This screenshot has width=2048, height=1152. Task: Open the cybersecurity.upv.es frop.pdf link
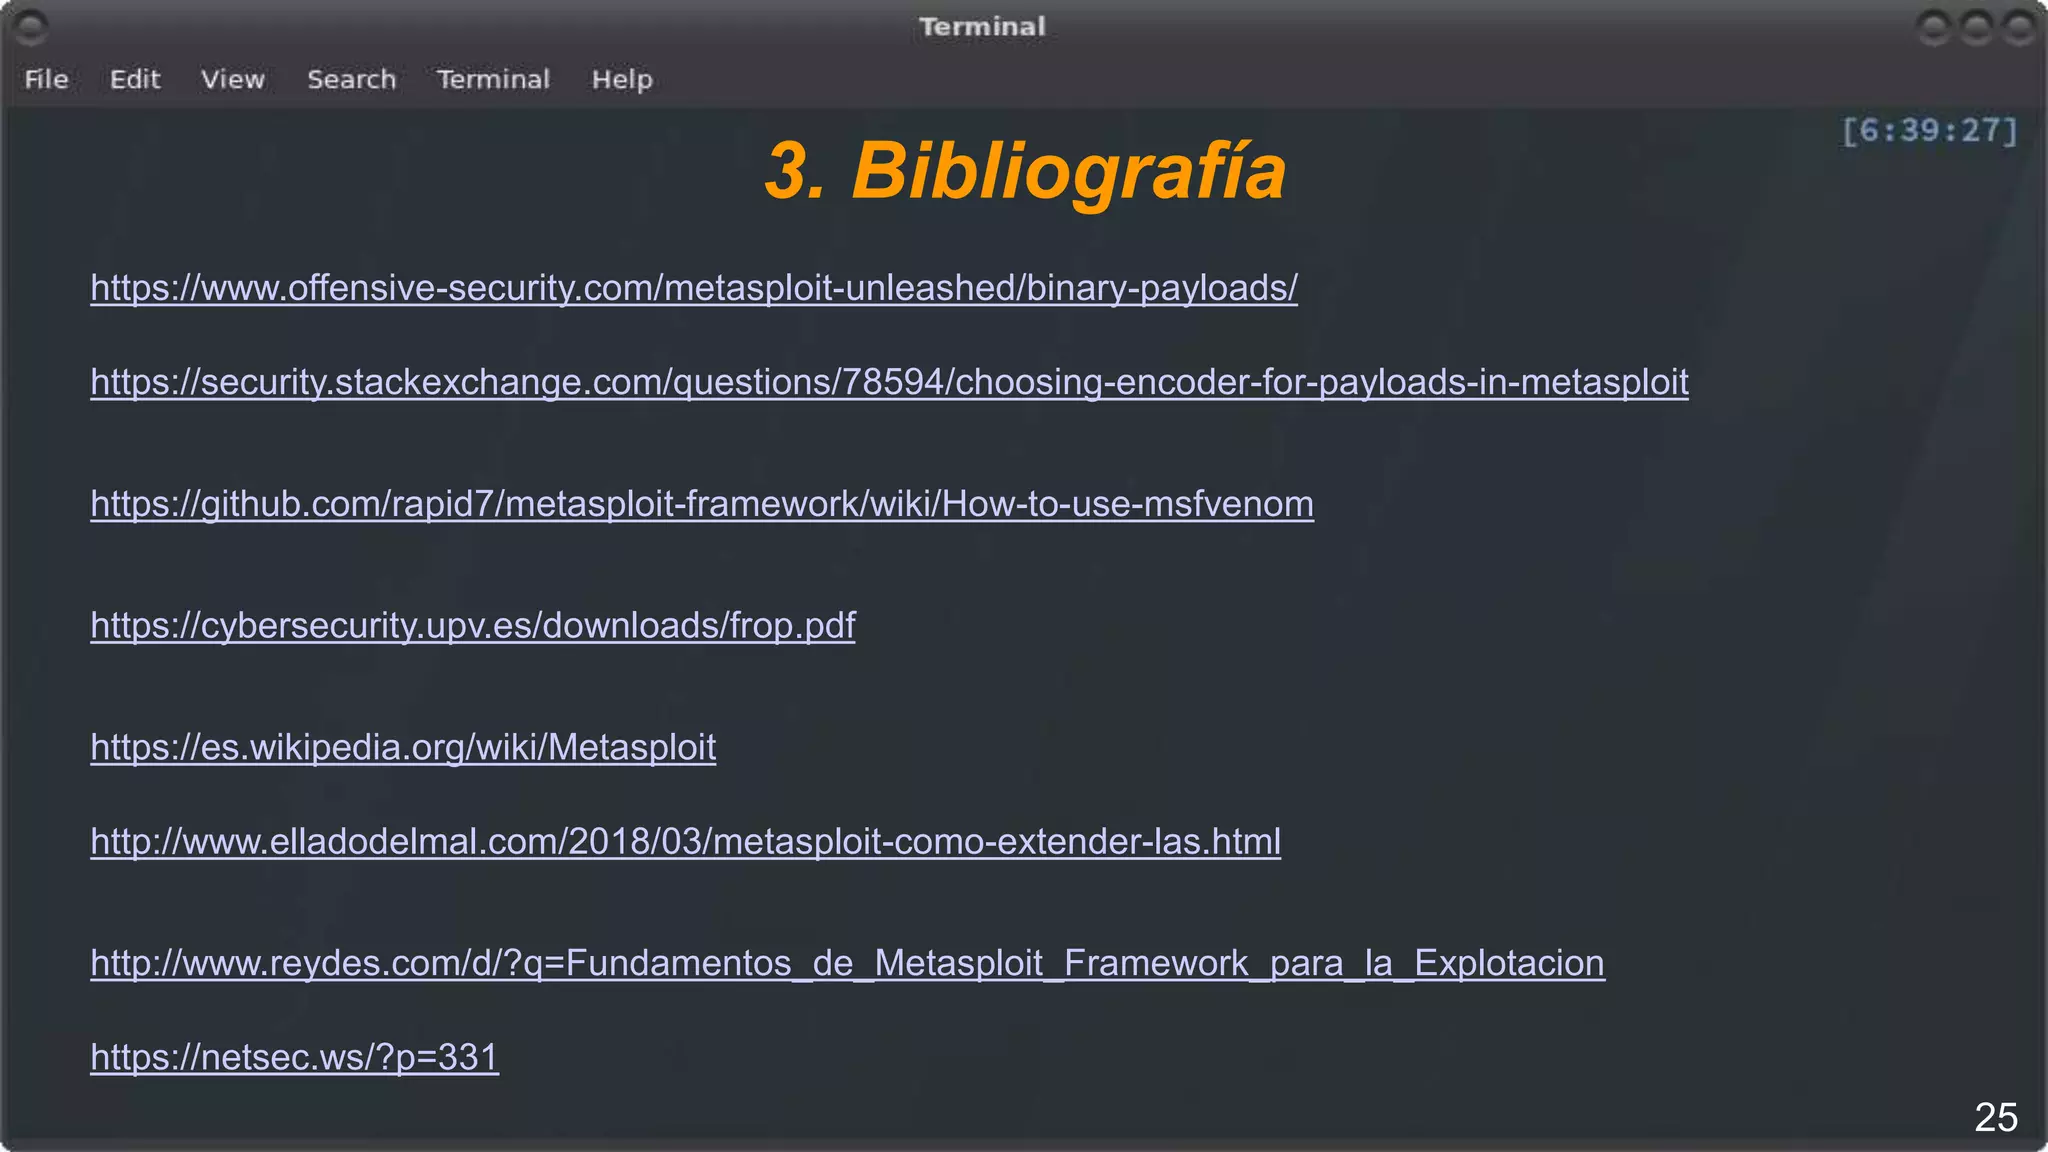(x=473, y=626)
